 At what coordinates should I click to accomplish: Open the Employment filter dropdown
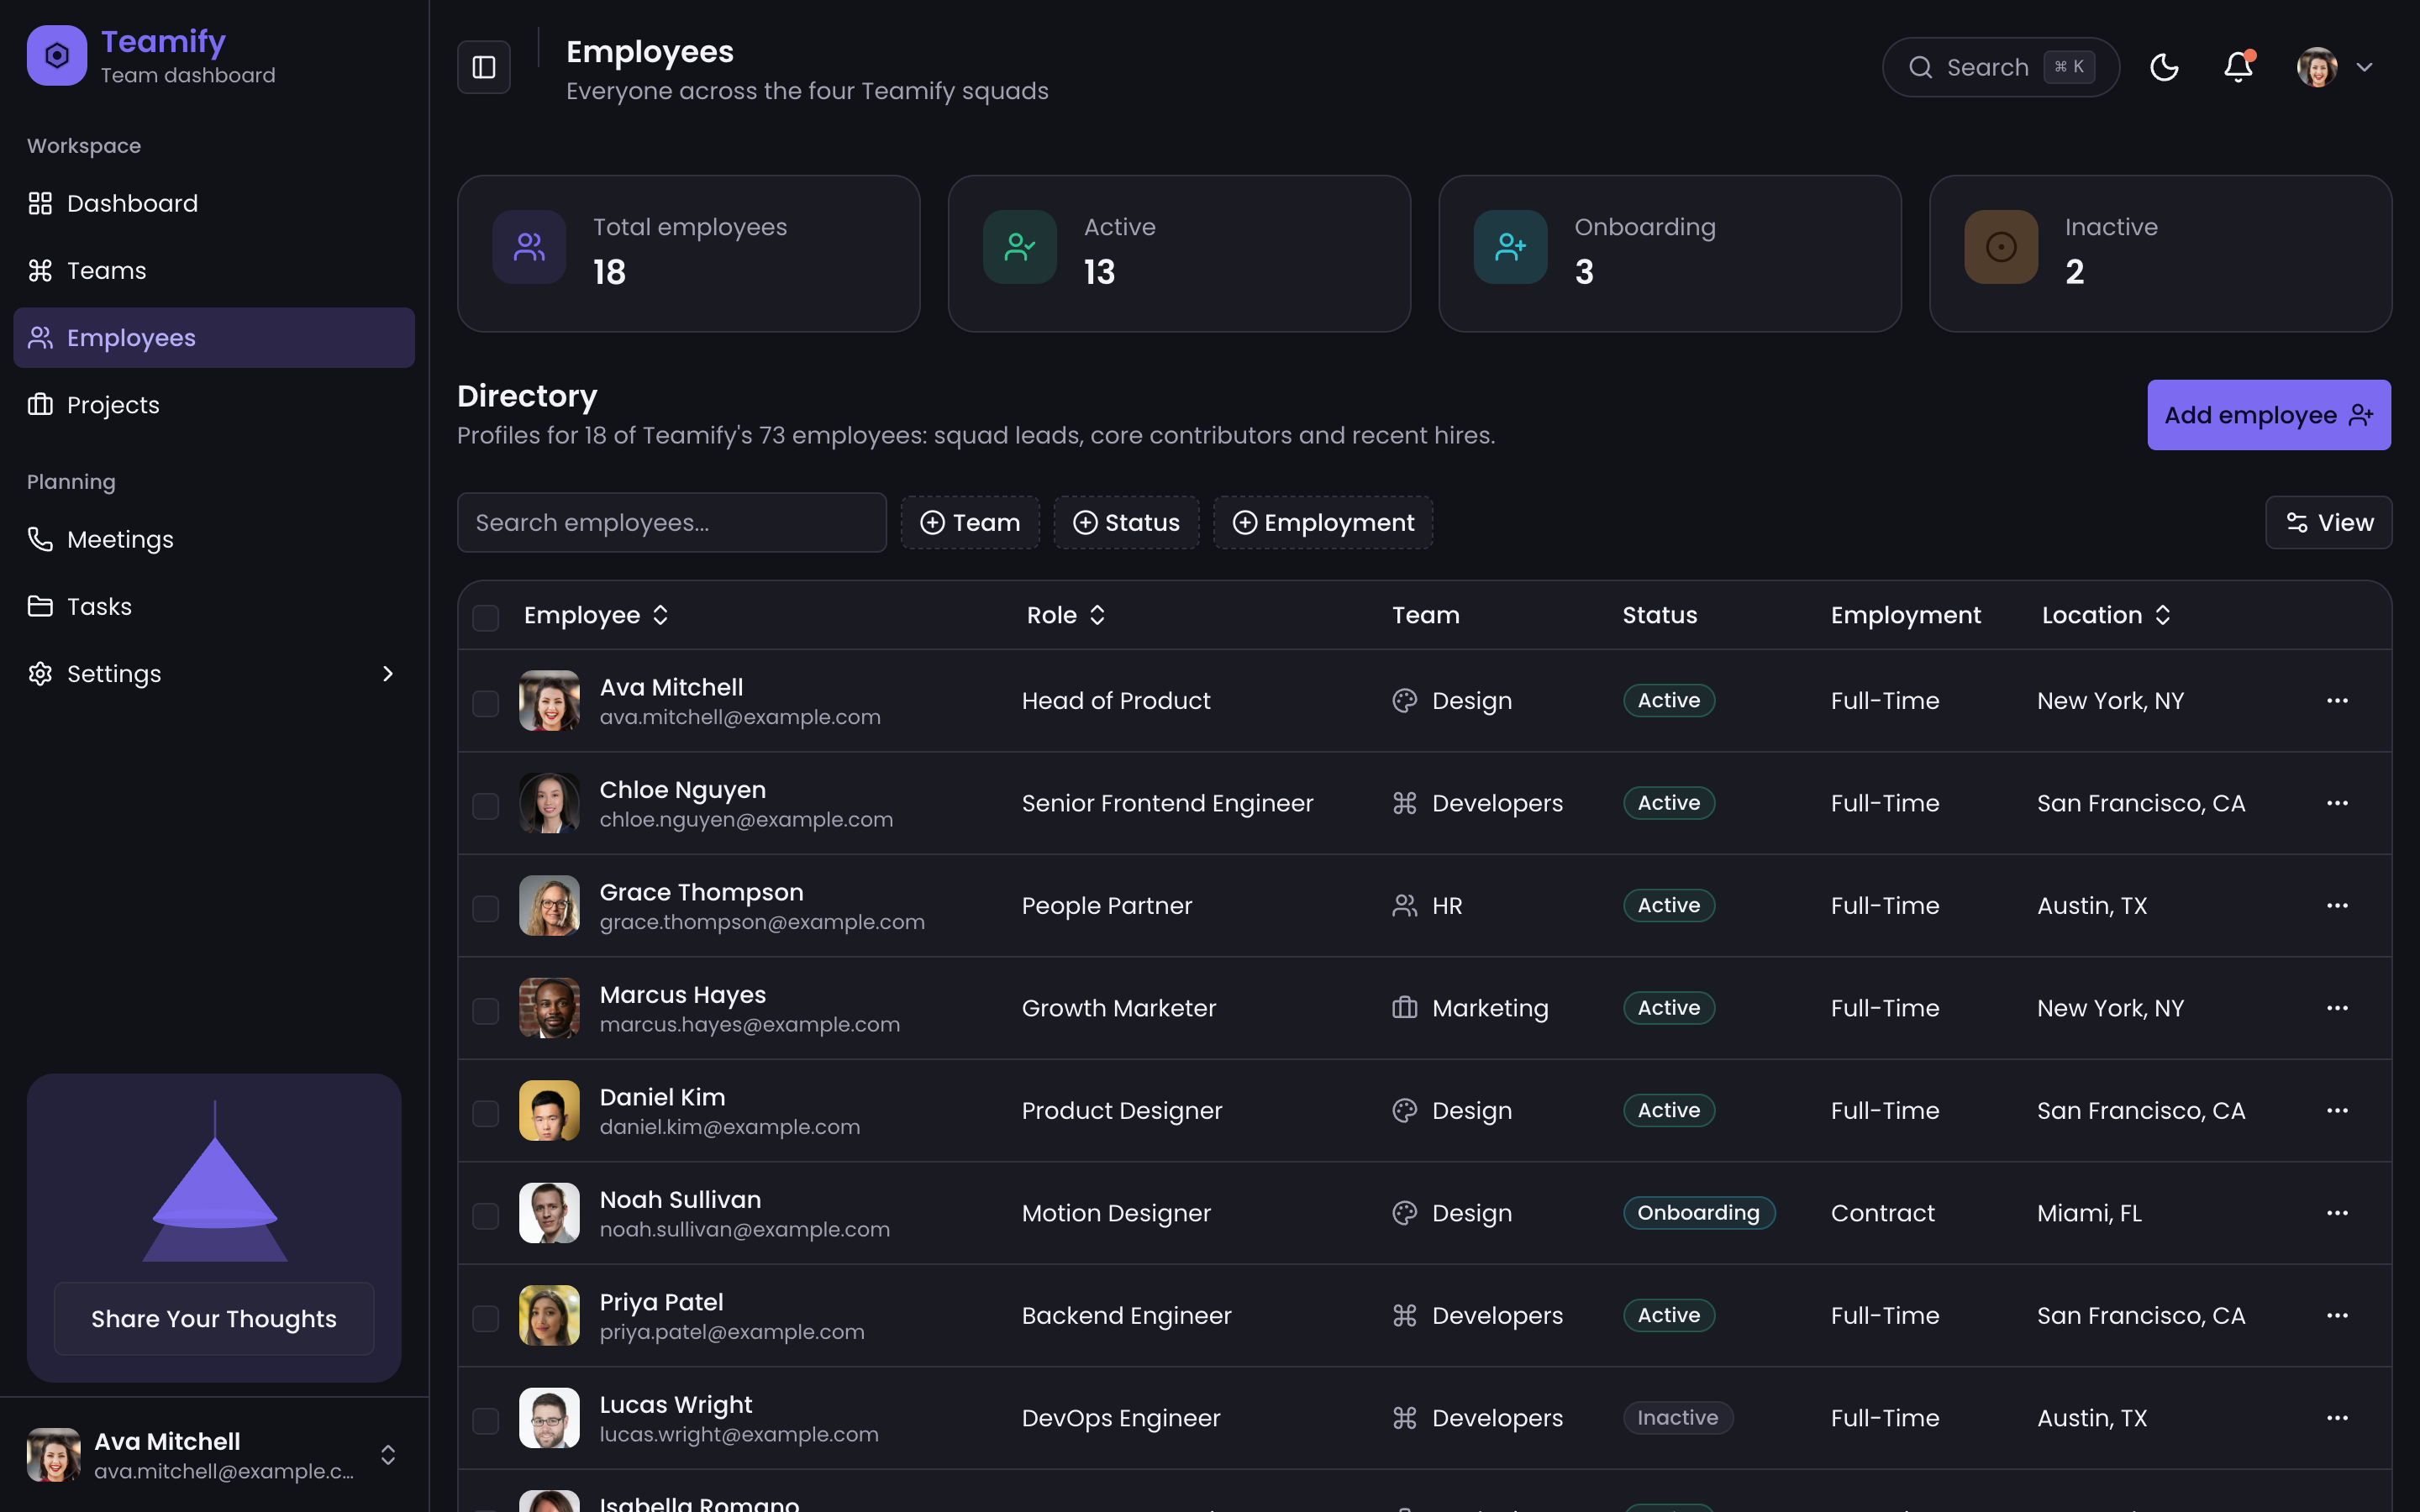pos(1323,522)
